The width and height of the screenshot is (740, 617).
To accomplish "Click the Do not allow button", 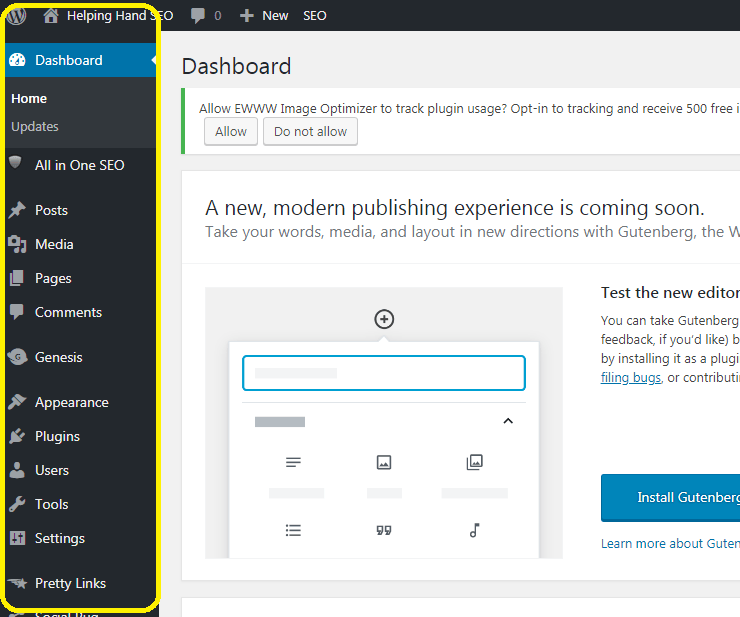I will 310,131.
